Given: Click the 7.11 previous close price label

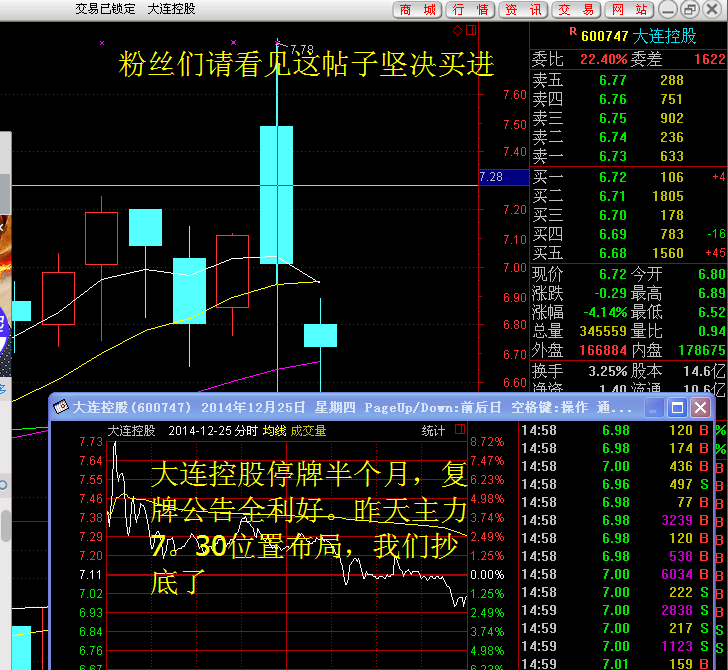Looking at the screenshot, I should point(91,575).
